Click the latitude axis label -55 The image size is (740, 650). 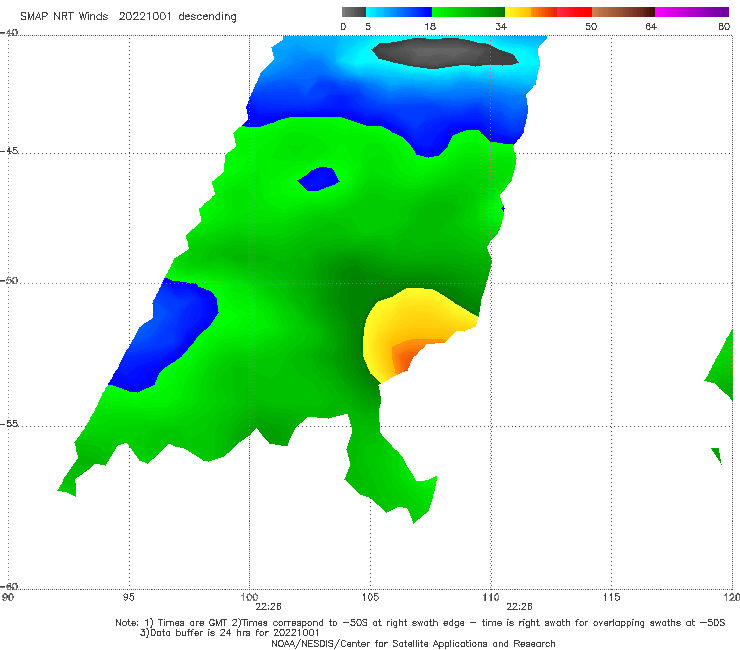[x=9, y=424]
